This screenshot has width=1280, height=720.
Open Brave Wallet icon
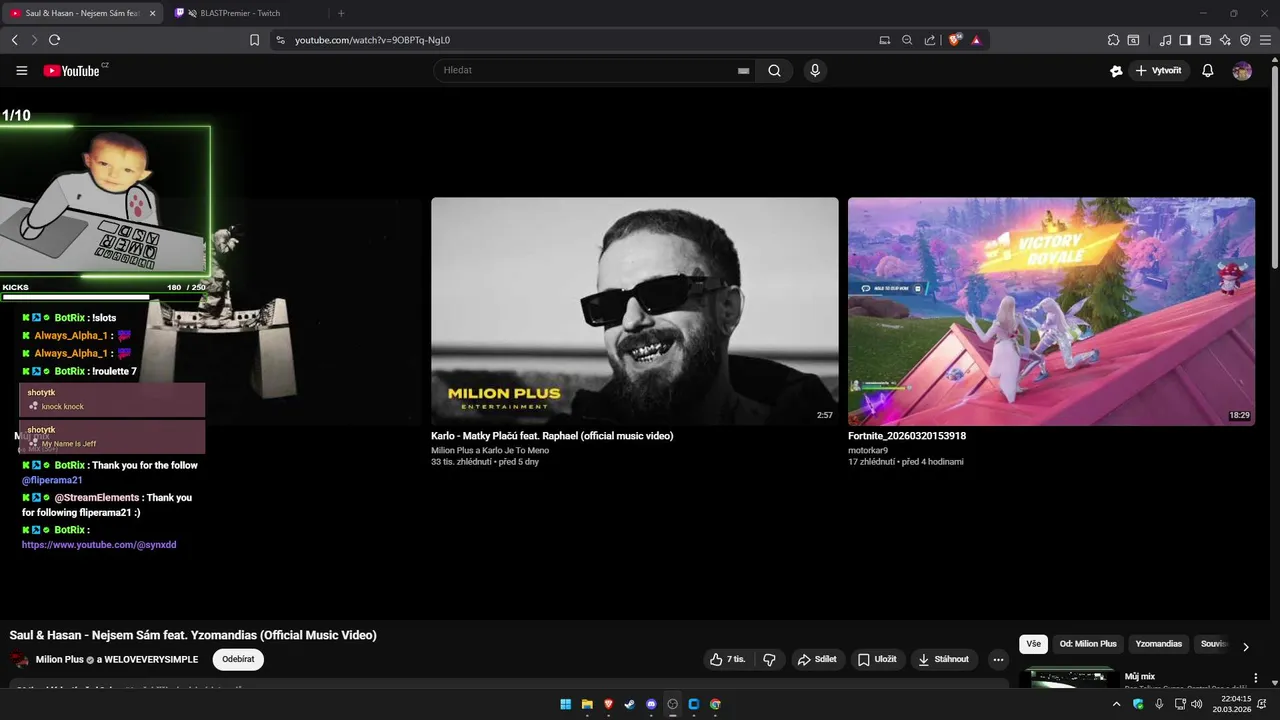tap(1205, 40)
